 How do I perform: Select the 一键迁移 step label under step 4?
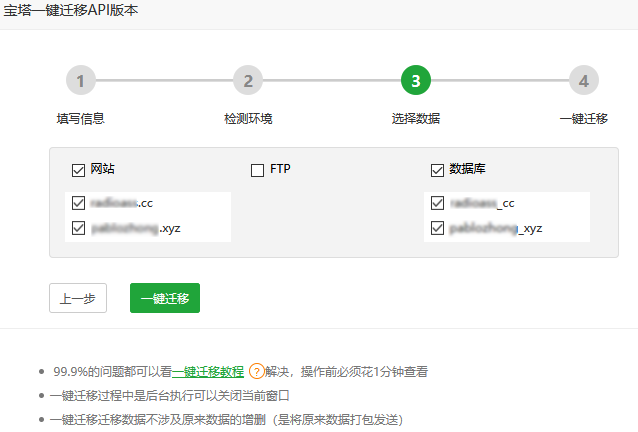583,118
